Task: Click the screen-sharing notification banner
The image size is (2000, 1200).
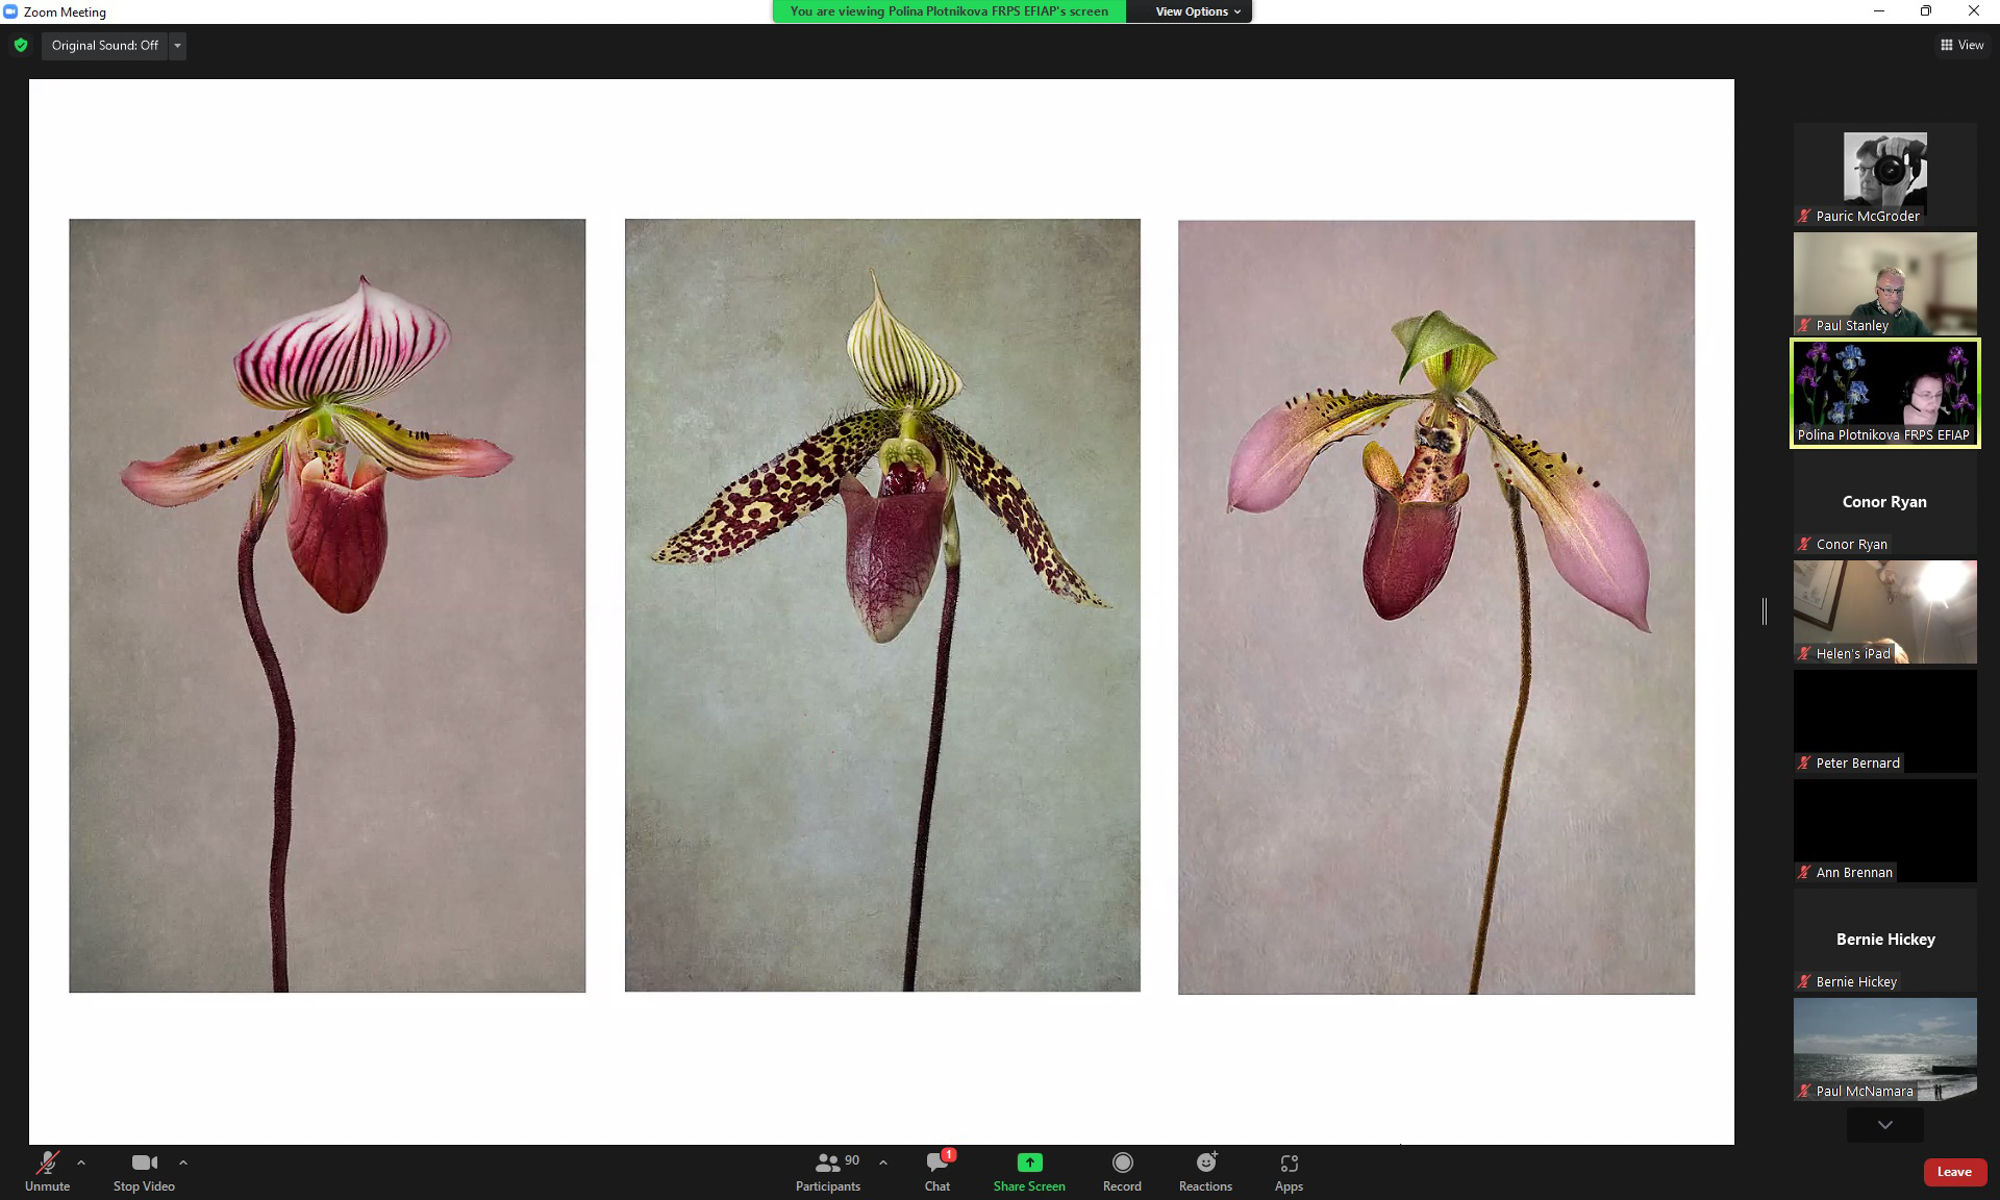Action: tap(949, 11)
